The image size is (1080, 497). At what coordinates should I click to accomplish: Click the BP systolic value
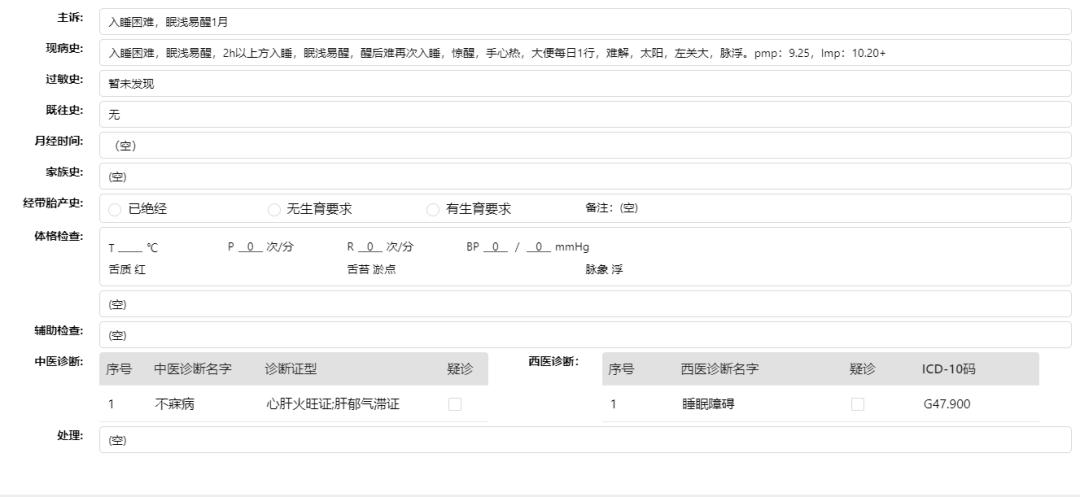coord(495,246)
